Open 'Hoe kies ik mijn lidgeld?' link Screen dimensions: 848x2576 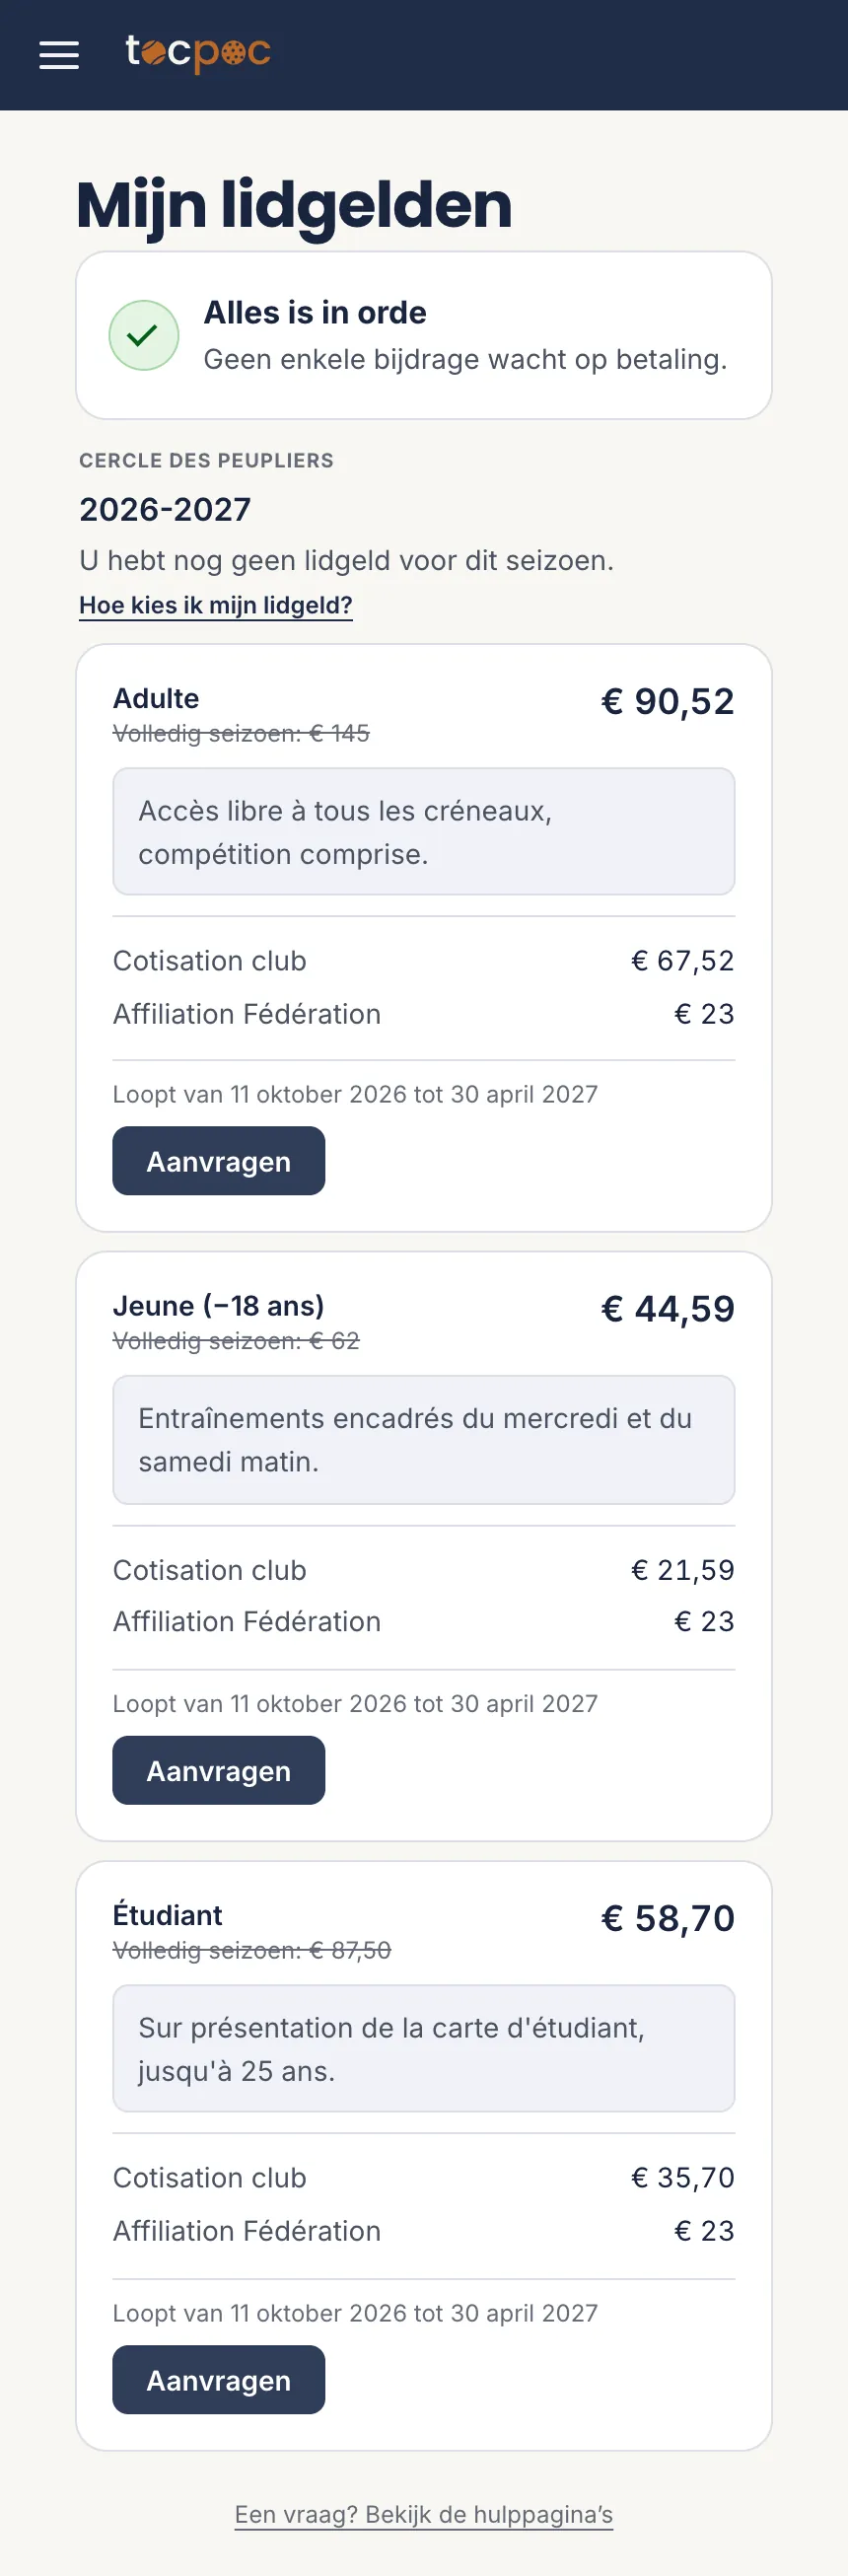(x=216, y=605)
